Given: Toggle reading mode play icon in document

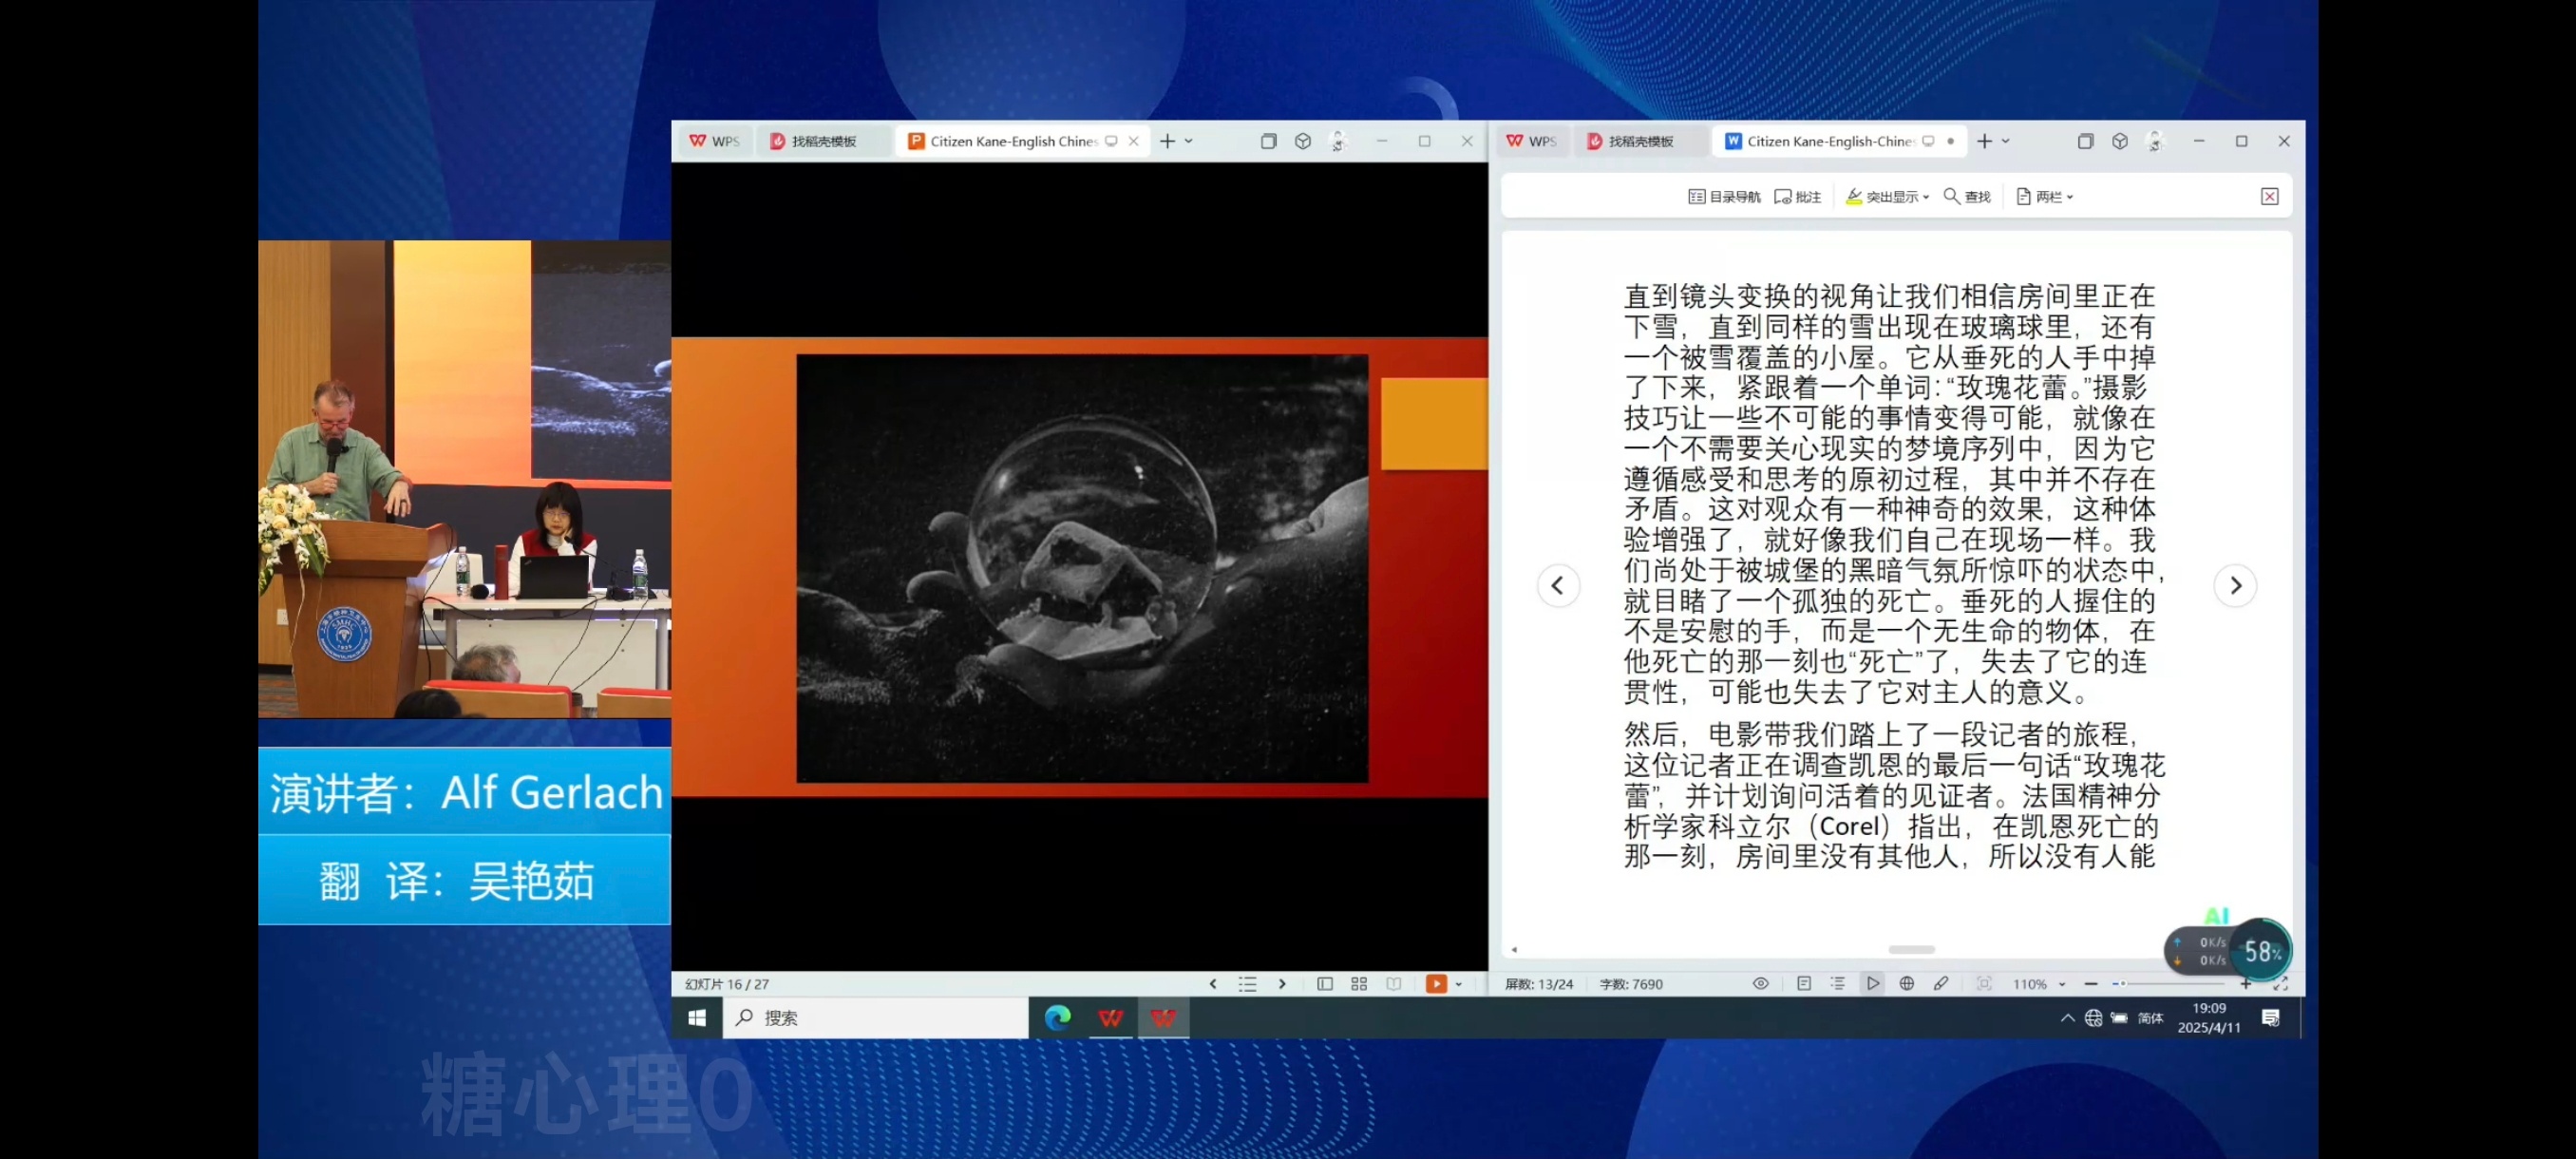Looking at the screenshot, I should pos(1873,984).
